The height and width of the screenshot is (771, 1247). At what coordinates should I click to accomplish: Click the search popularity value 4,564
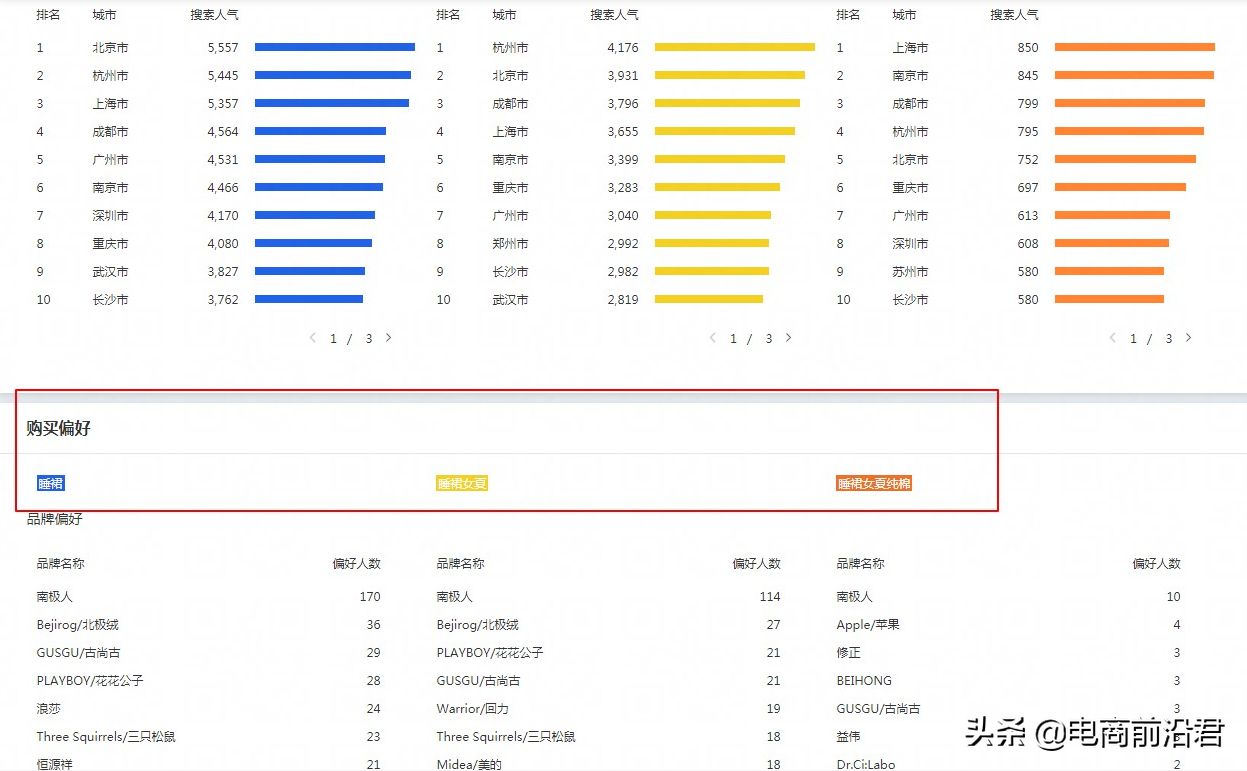[223, 132]
